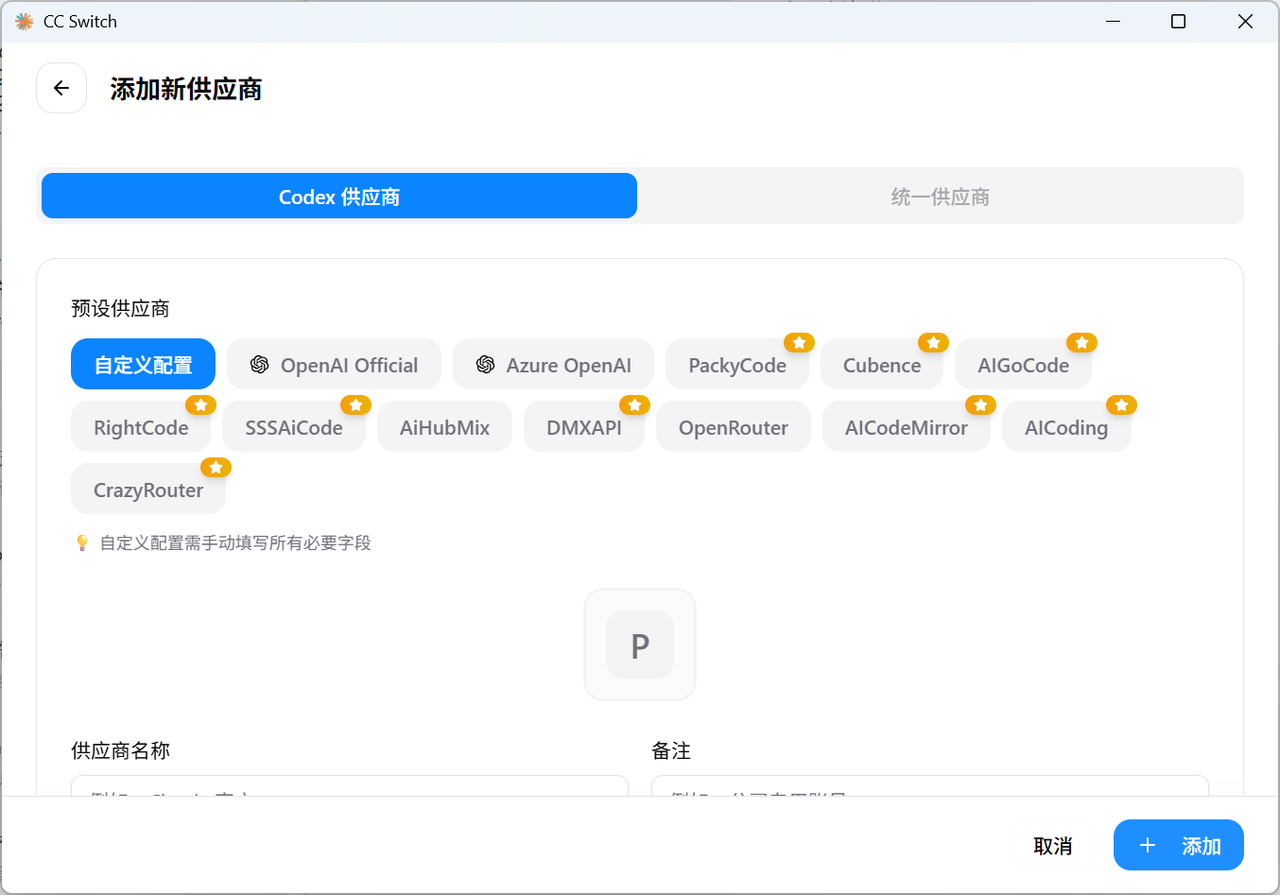The height and width of the screenshot is (895, 1280).
Task: Click the star badge on AICodeMirror
Action: pos(981,405)
